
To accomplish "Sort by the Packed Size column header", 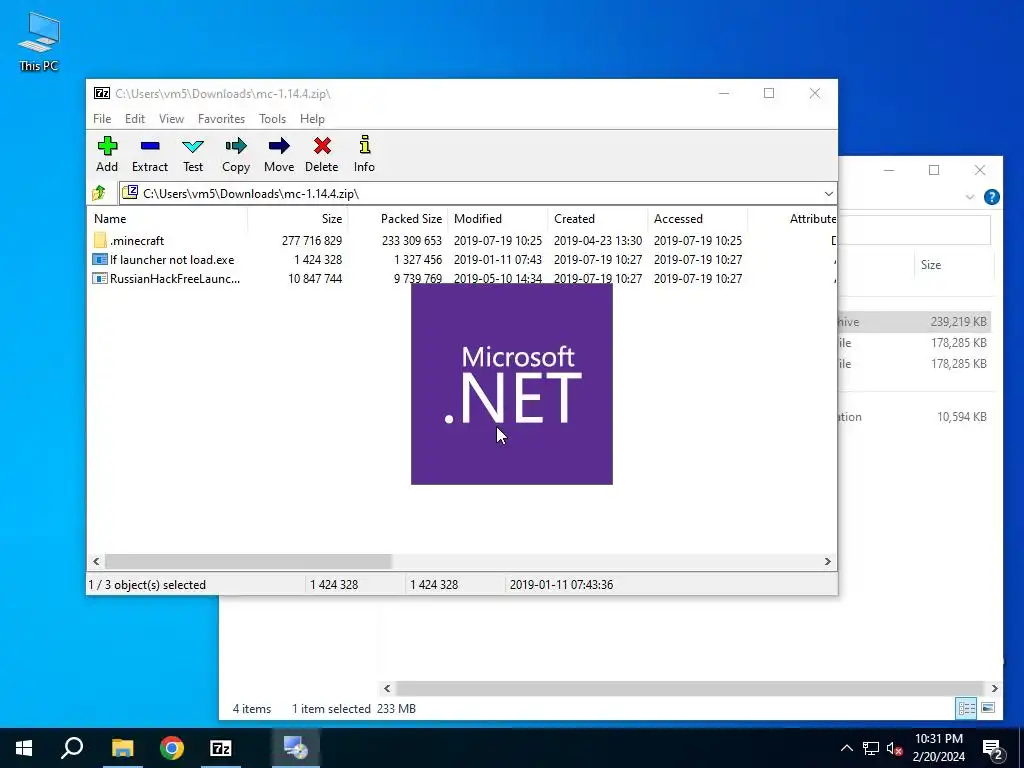I will click(x=397, y=219).
